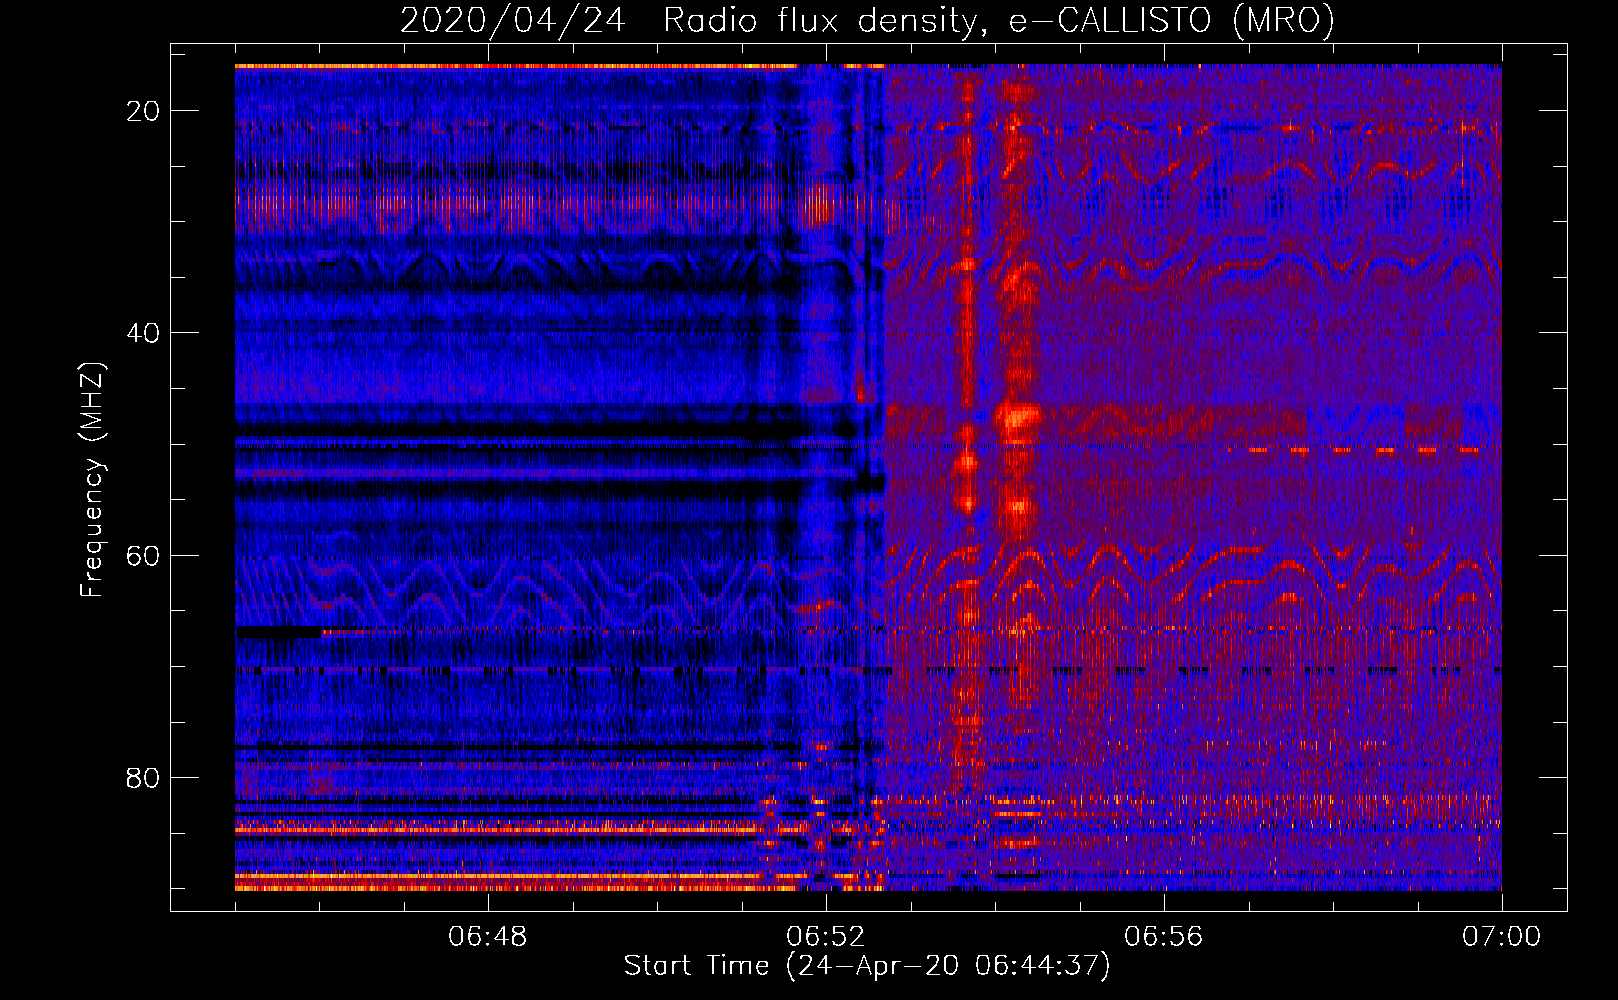Click the 'Start Time (24-Apr-20 06:44:37)' axis label
Image resolution: width=1618 pixels, height=1000 pixels.
867,966
